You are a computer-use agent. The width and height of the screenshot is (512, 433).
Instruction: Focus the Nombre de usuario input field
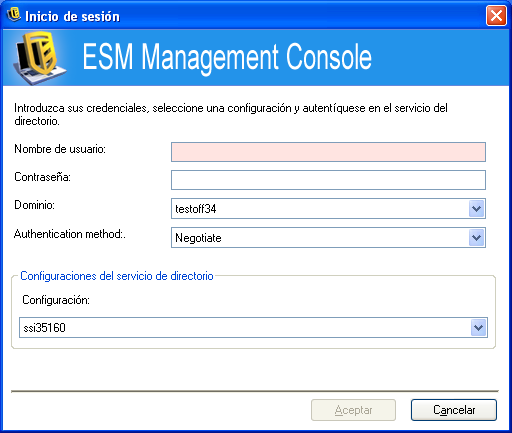pos(328,152)
